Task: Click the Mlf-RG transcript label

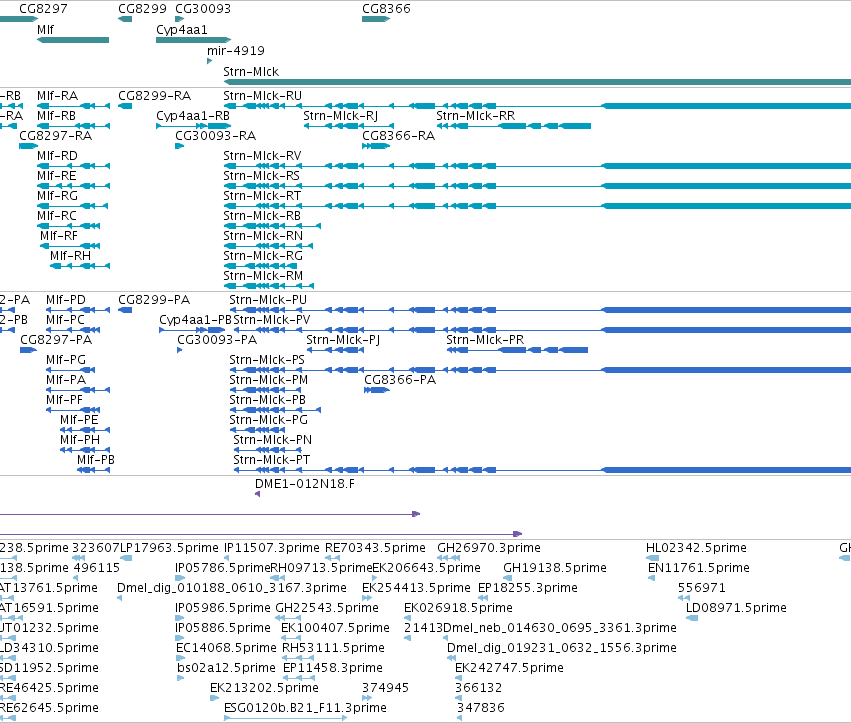Action: click(x=58, y=196)
